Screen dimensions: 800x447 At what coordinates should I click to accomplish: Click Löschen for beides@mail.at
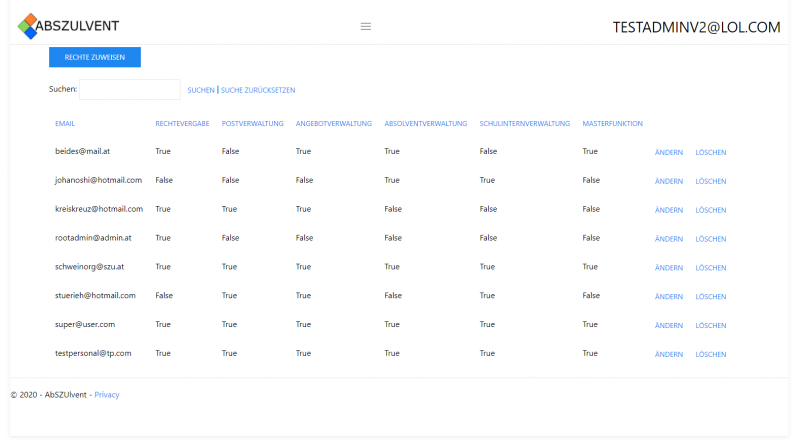(711, 152)
